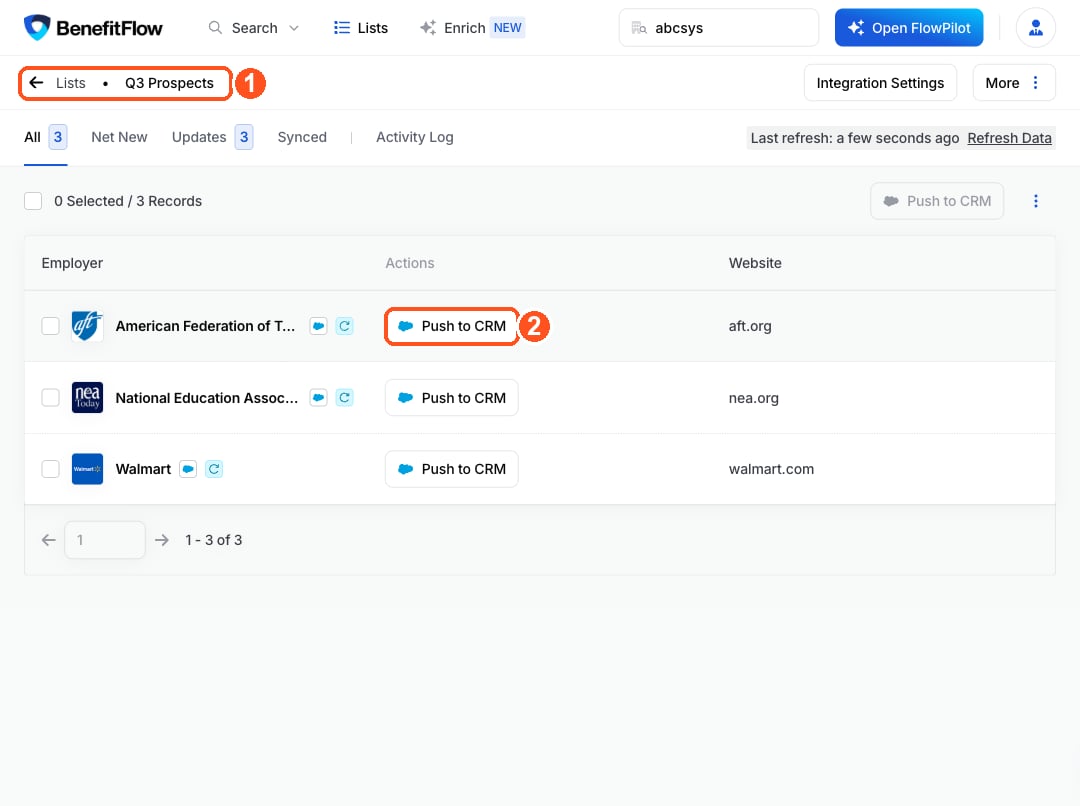Open the table's vertical three-dot menu
Screen dimensions: 1080x806
(1035, 201)
